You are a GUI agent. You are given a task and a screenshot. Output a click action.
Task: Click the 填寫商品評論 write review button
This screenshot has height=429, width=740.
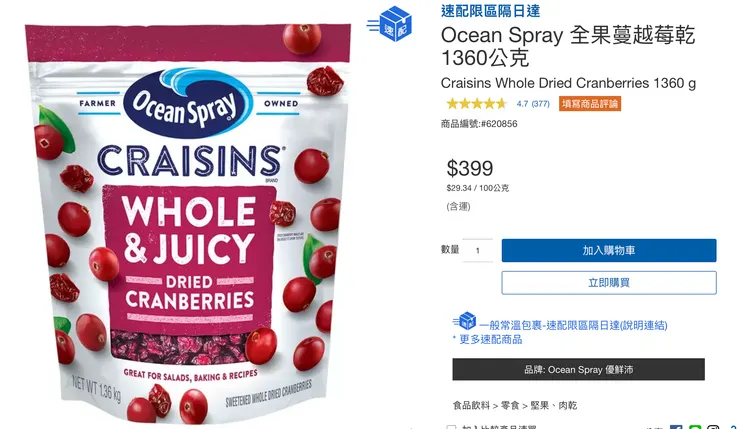(x=590, y=104)
